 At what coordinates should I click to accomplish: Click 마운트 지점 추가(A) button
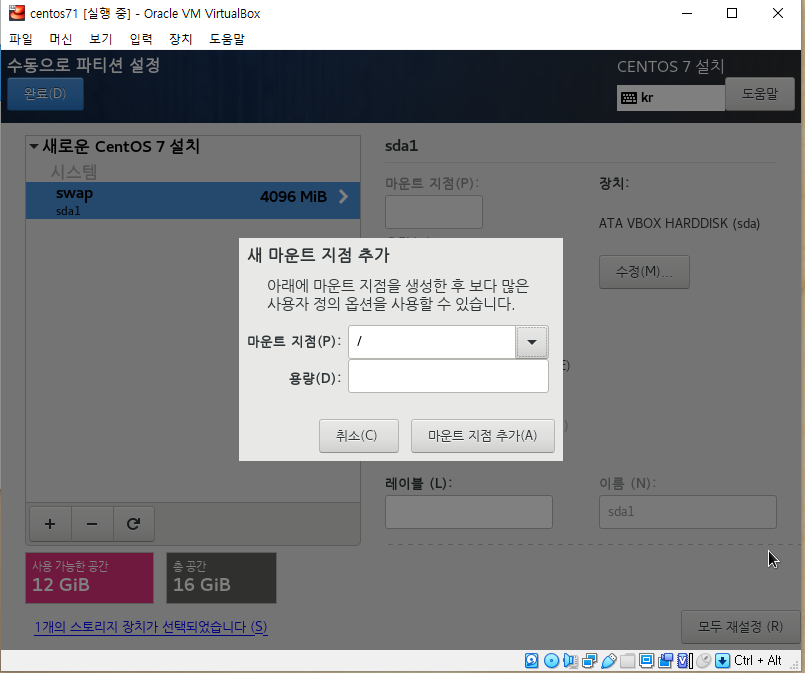pyautogui.click(x=483, y=436)
